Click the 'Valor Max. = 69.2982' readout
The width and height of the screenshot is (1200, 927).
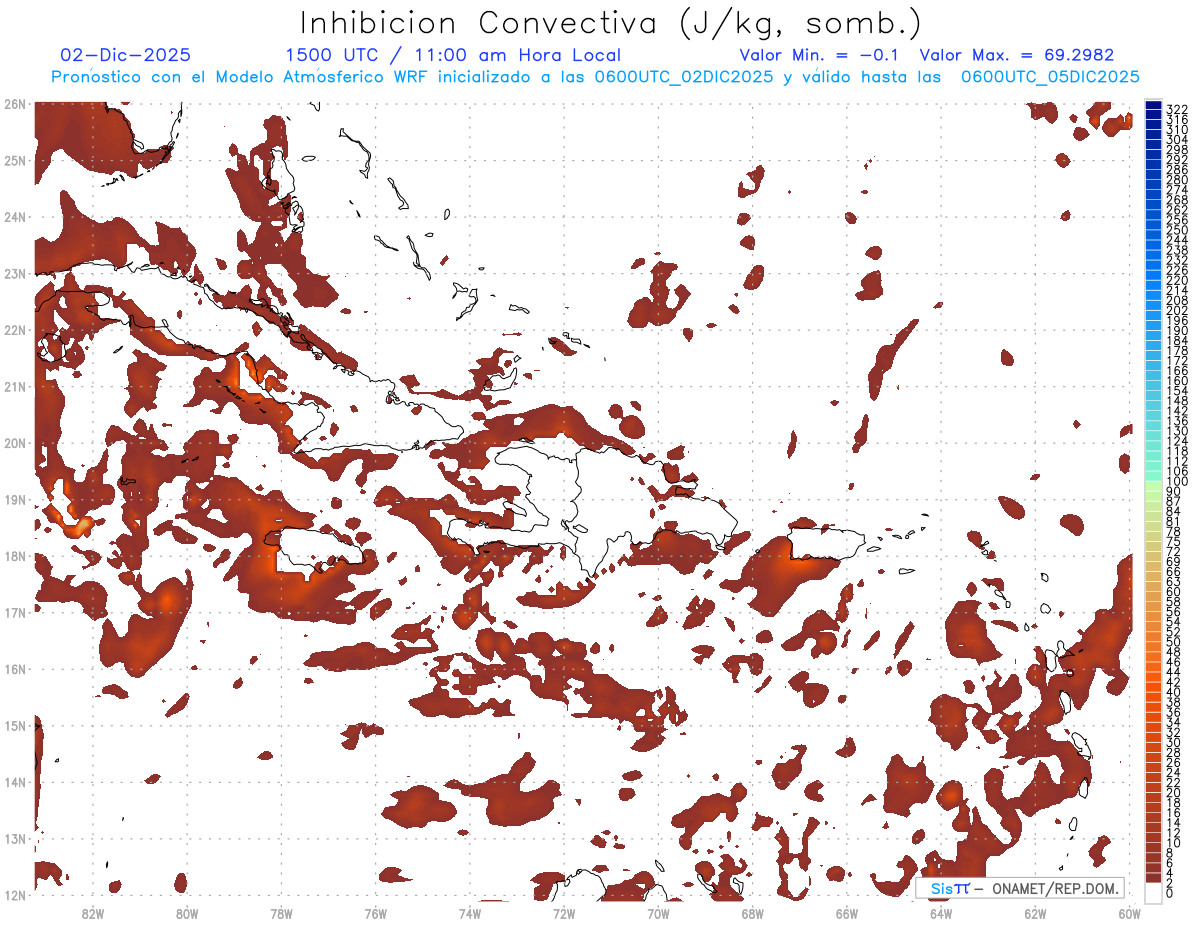[x=1016, y=55]
